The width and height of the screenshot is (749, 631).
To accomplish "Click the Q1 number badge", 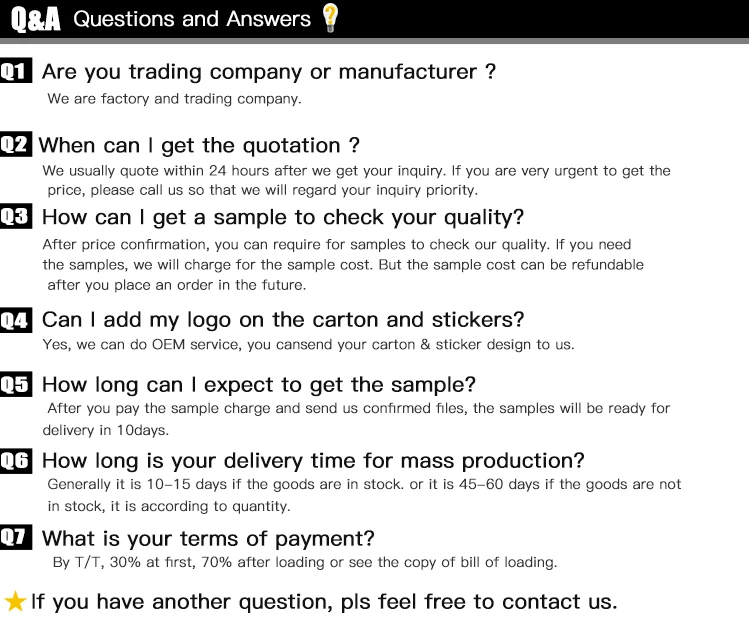I will coord(16,71).
